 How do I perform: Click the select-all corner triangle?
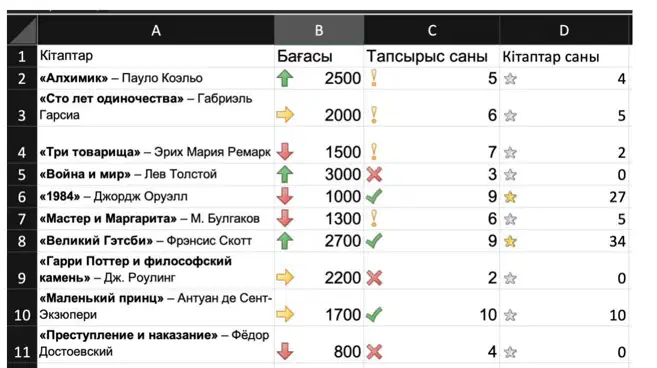tap(22, 30)
